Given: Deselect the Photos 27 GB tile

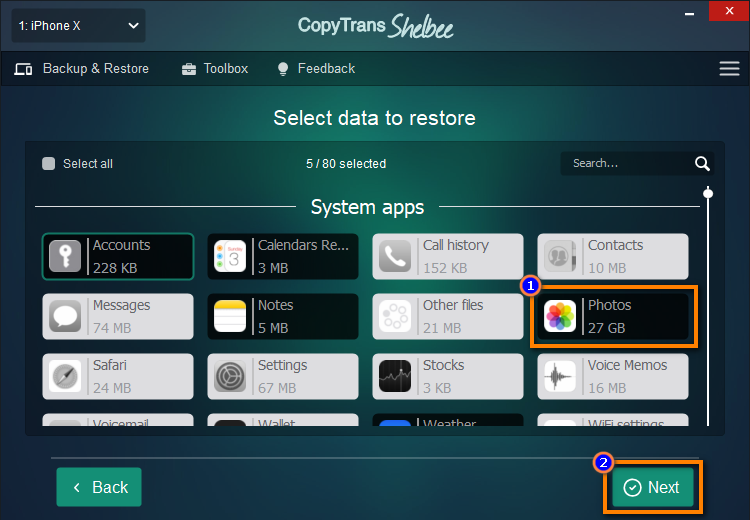Looking at the screenshot, I should coord(613,317).
